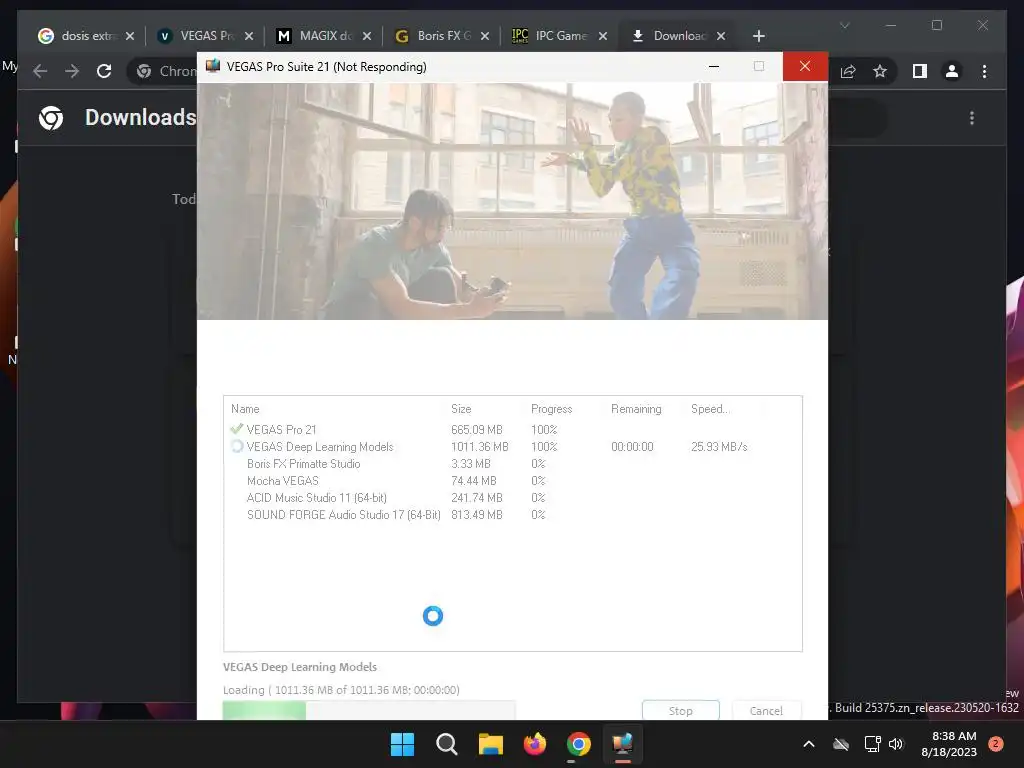Click the Cancel button in the installer
The height and width of the screenshot is (768, 1024).
point(766,711)
